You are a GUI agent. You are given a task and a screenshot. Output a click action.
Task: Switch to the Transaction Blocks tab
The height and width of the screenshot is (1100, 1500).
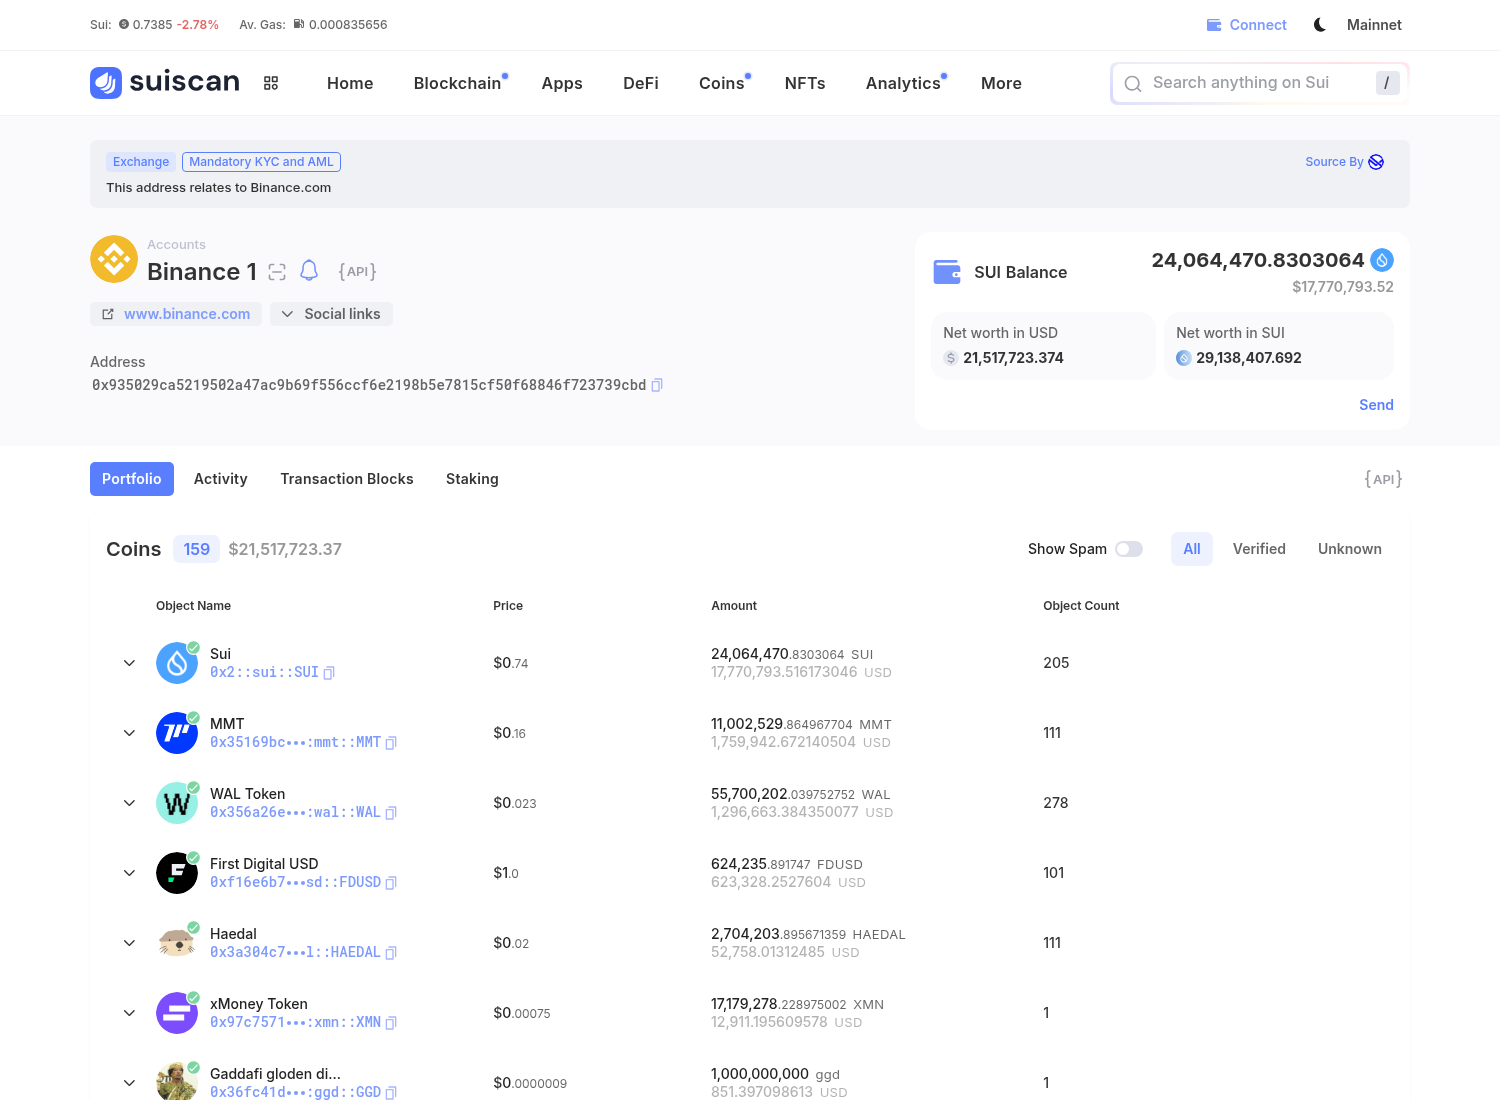click(x=347, y=479)
